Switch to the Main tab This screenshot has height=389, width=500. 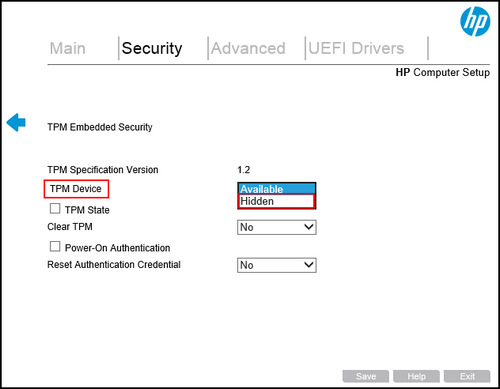(x=68, y=48)
